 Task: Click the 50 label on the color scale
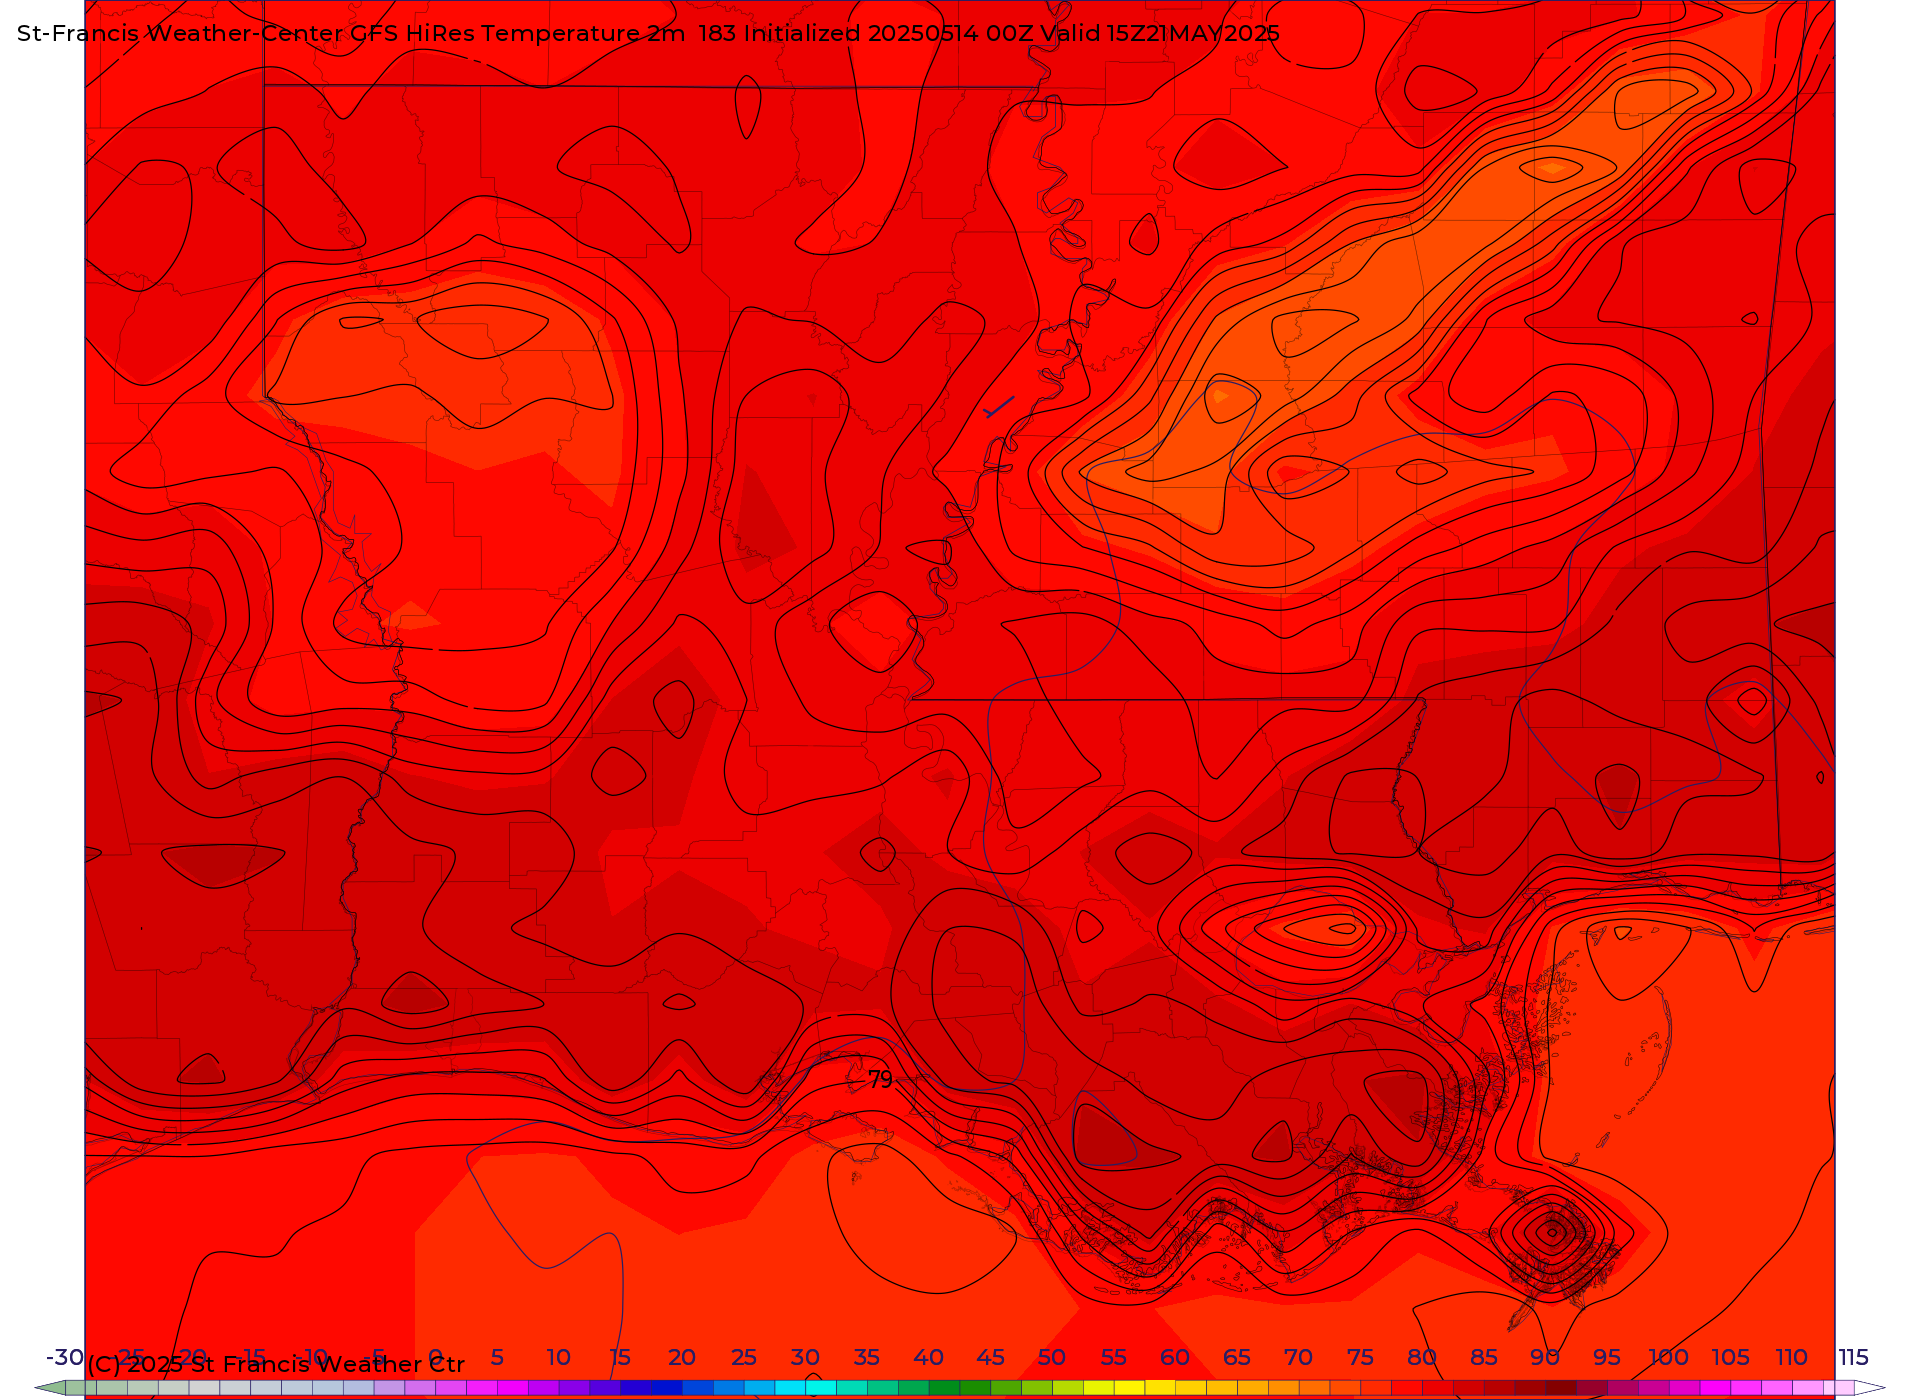[1051, 1357]
